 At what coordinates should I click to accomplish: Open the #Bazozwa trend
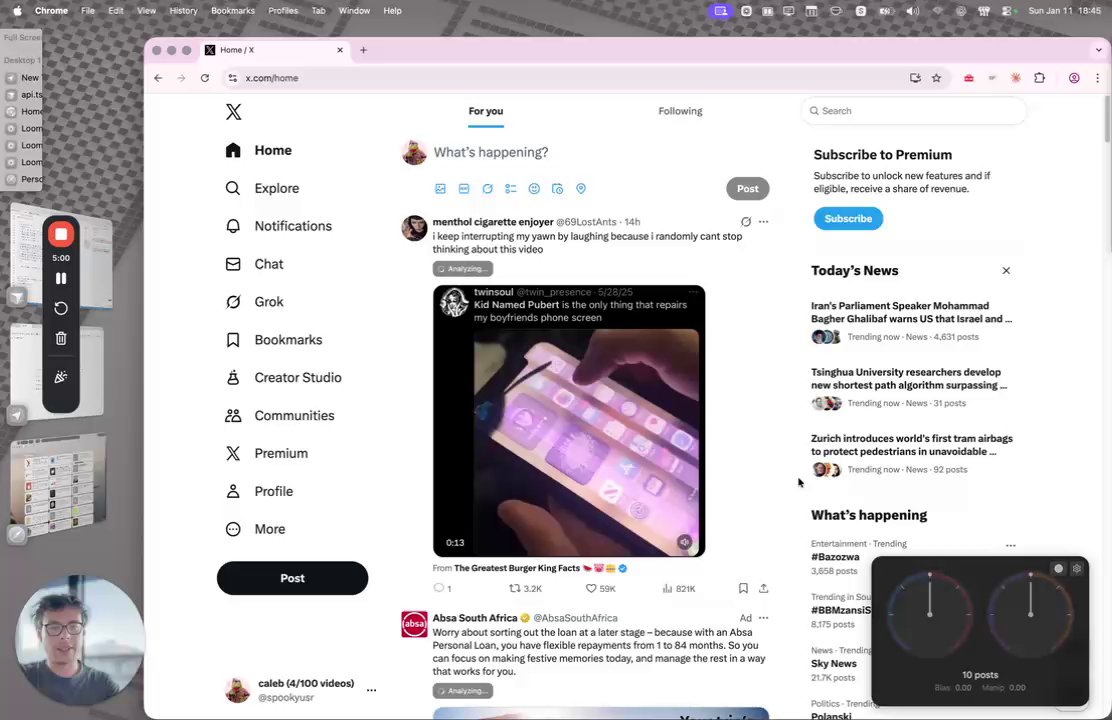[835, 557]
